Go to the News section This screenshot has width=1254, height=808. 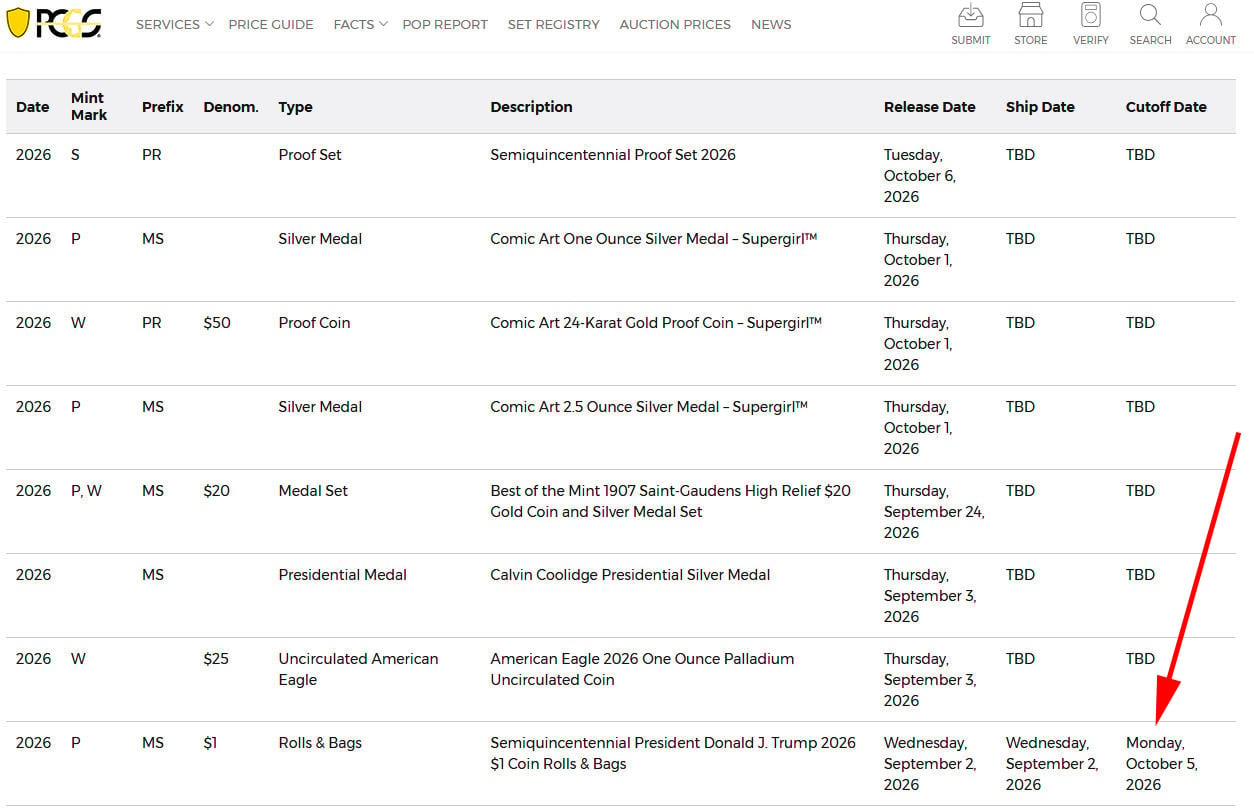771,24
